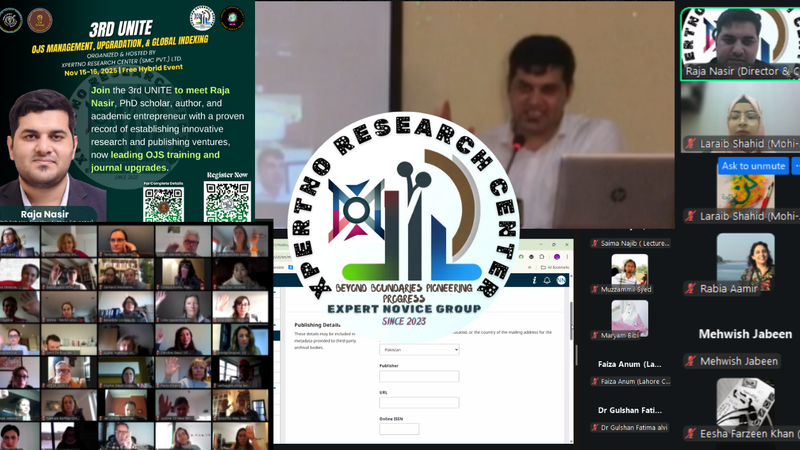Click the Chrome three-dot menu icon
Screen dimensions: 800x450
(565, 255)
